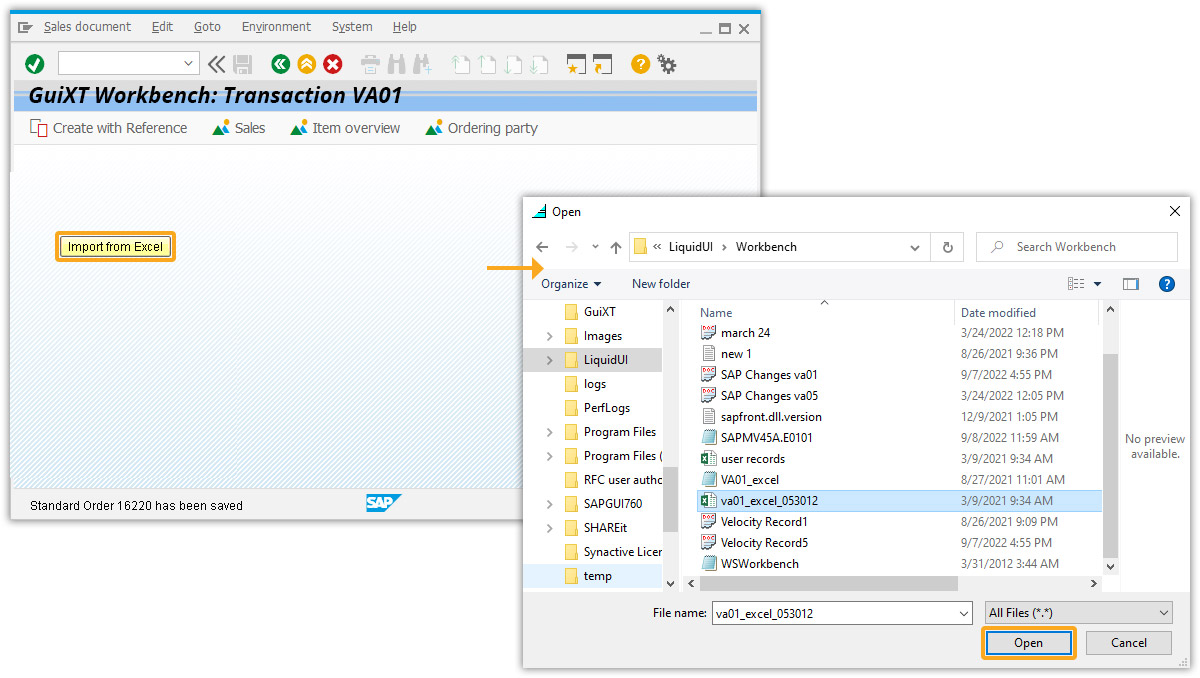
Task: Open the Edit menu in SAP
Action: click(162, 27)
